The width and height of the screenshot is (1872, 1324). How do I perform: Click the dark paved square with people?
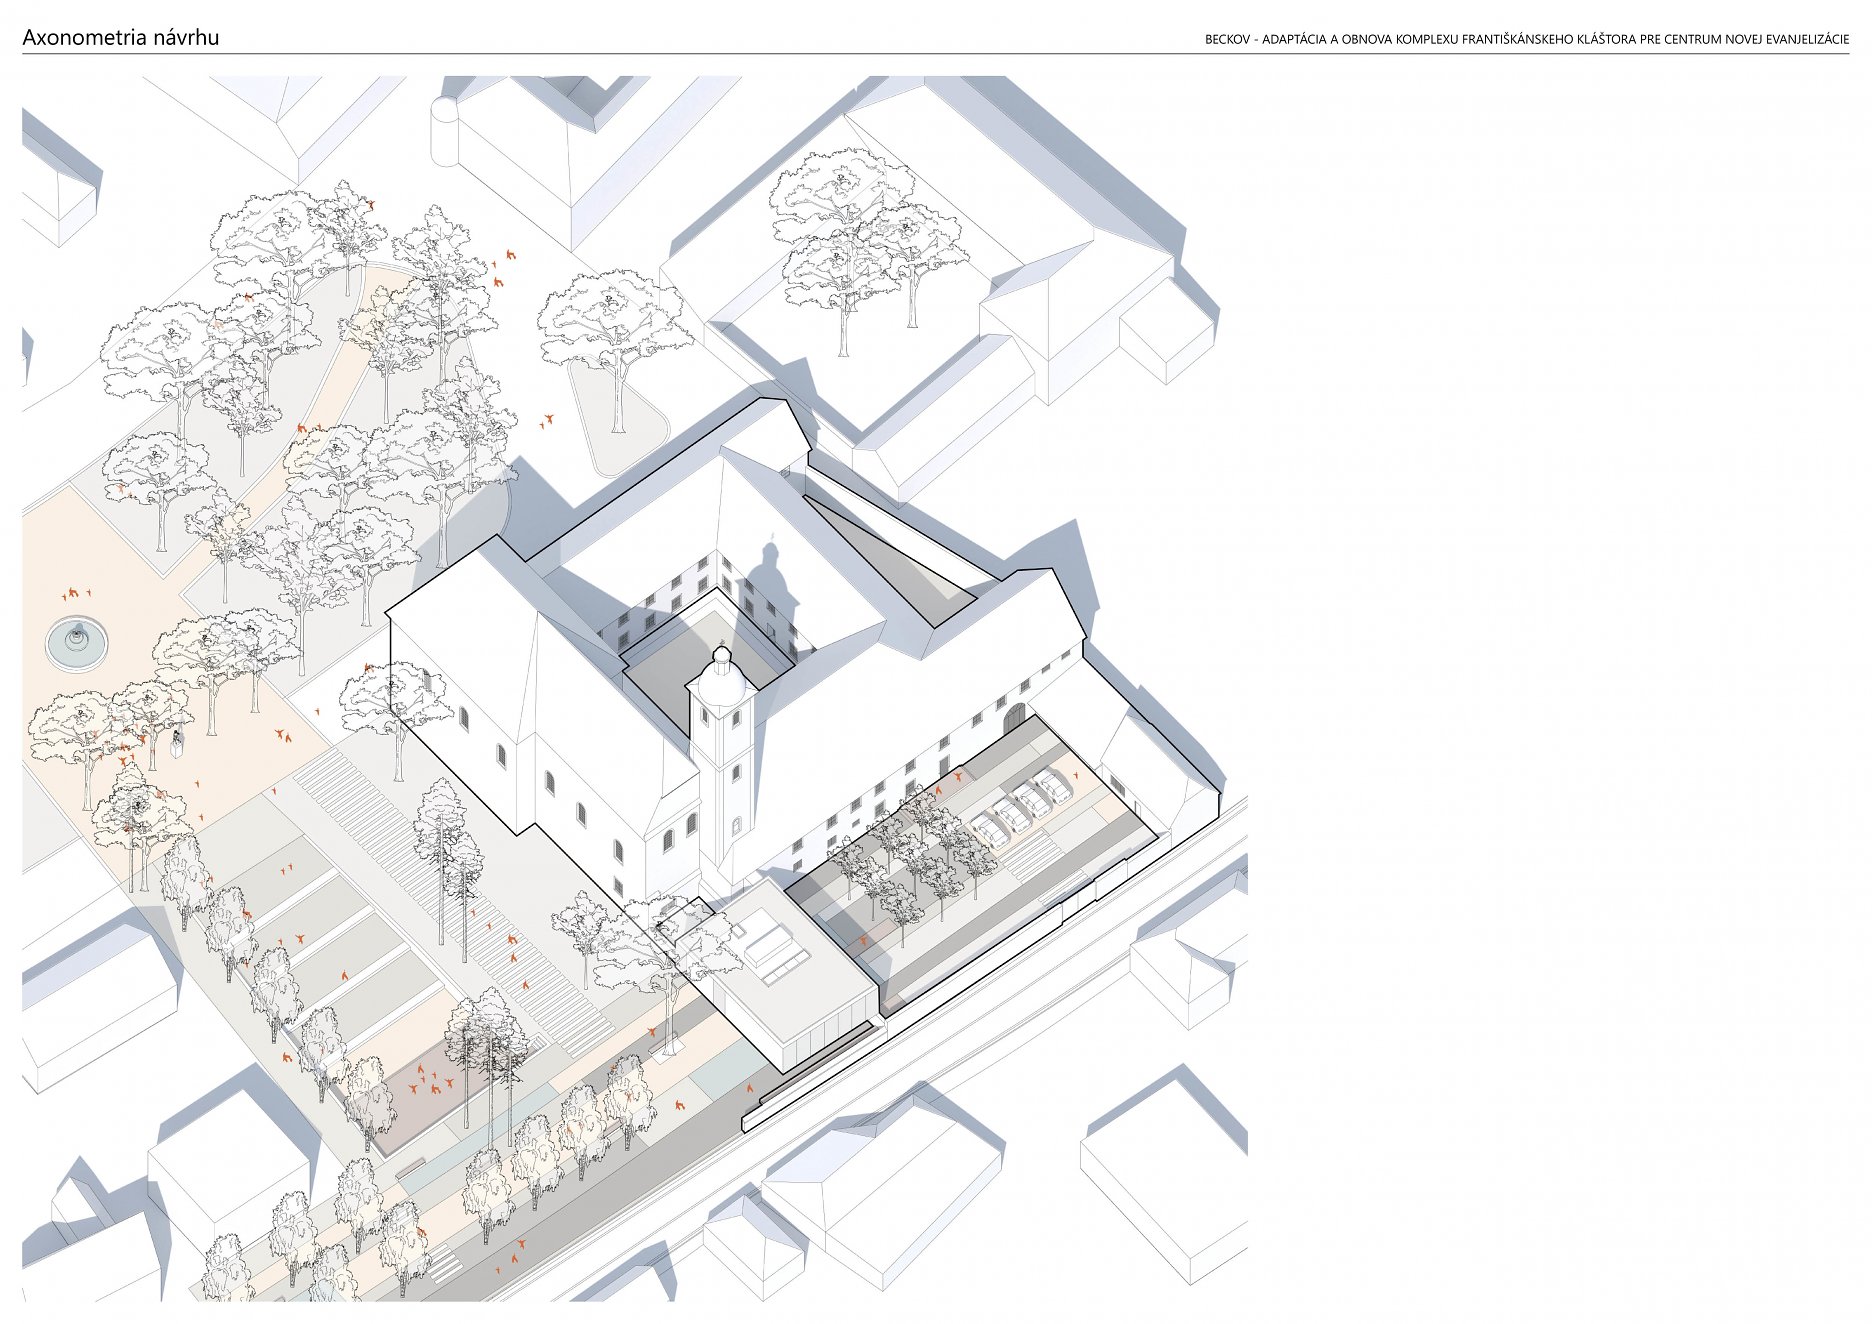click(425, 1092)
